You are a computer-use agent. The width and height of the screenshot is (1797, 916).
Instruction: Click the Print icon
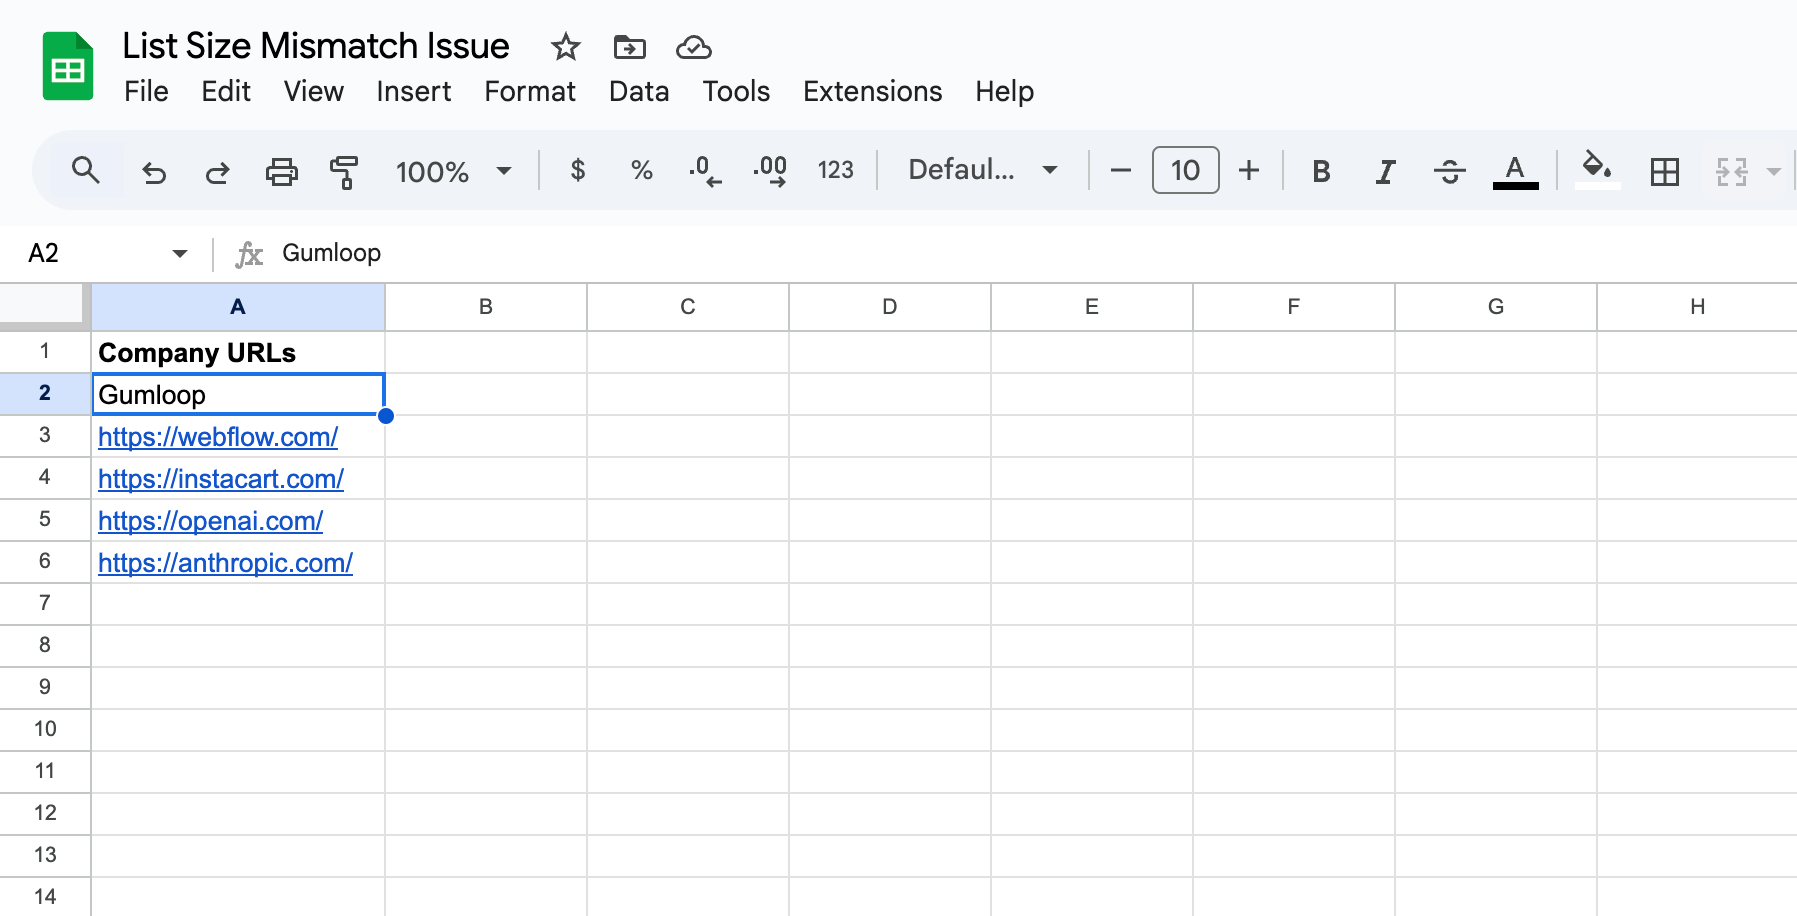pos(281,172)
